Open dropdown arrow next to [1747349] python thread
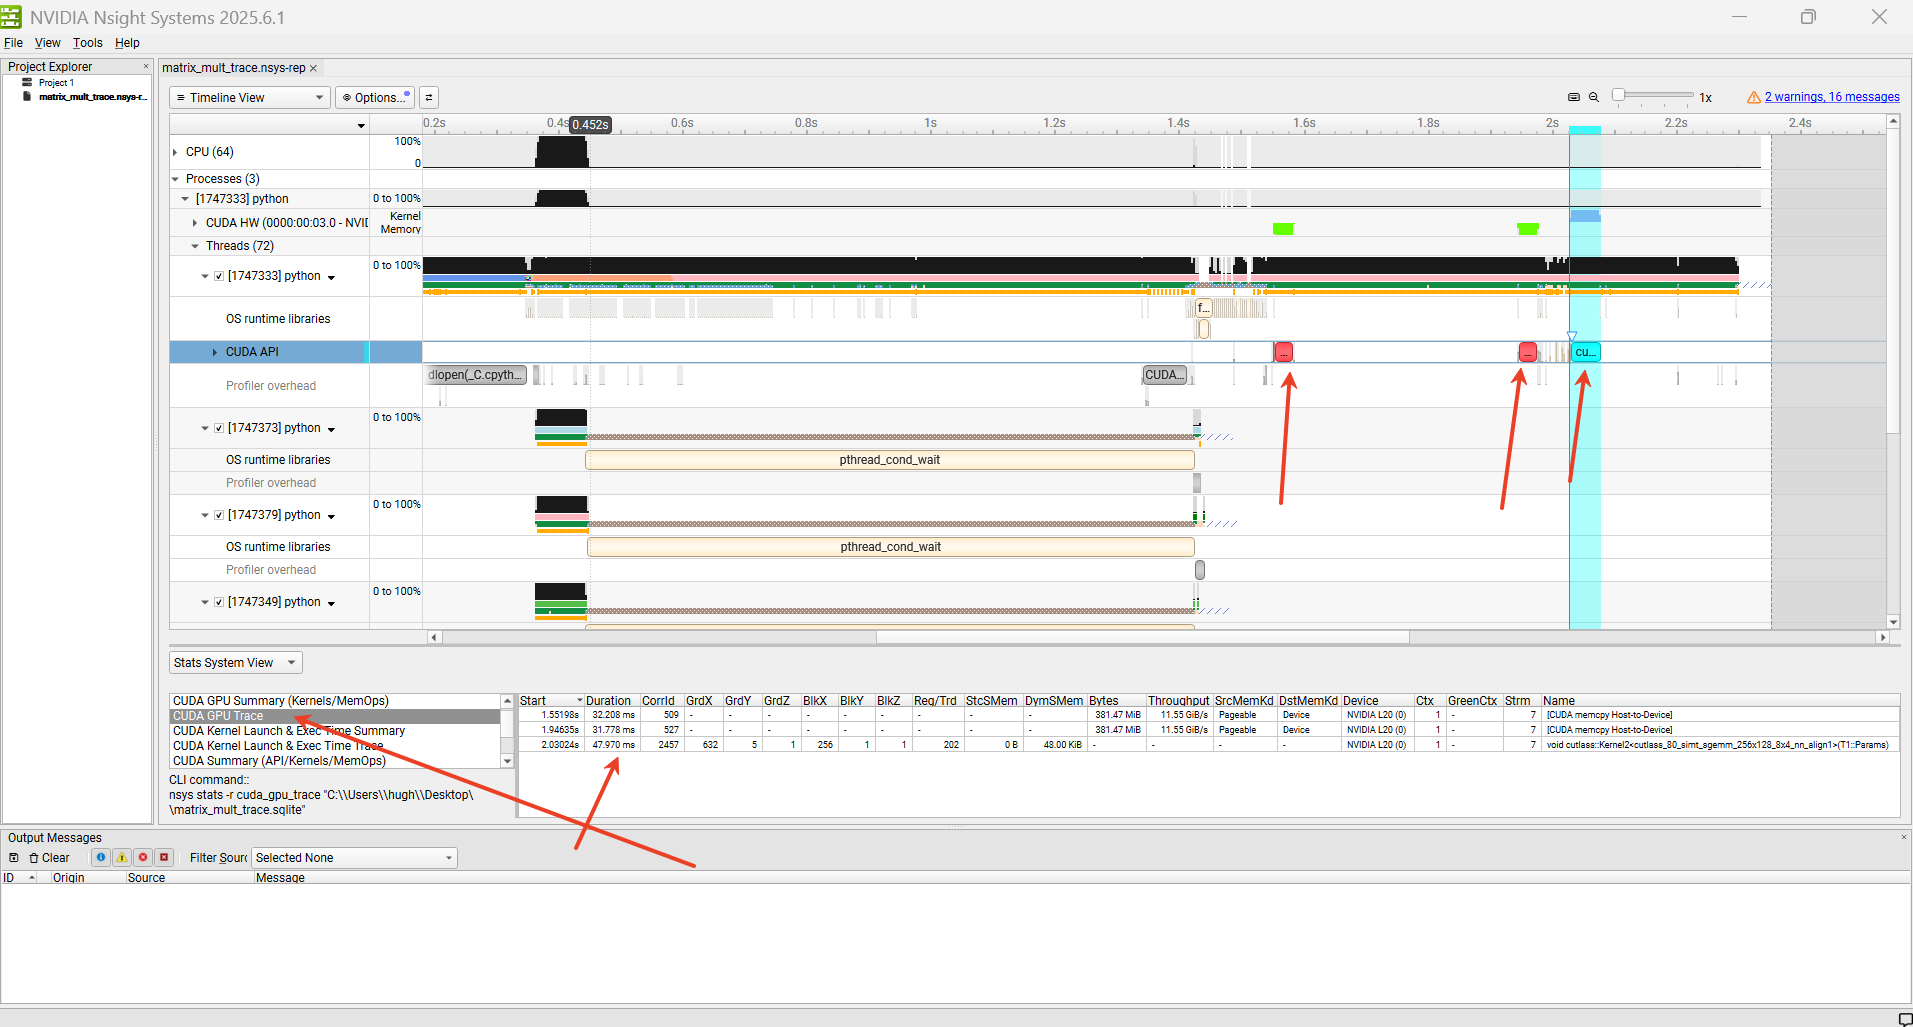Viewport: 1913px width, 1027px height. 331,603
